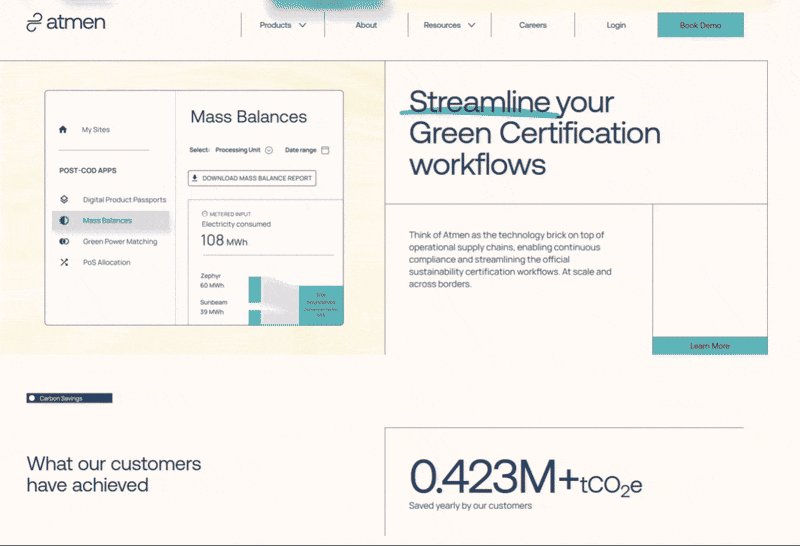Click the Carbon Savings tag
Image resolution: width=800 pixels, height=546 pixels.
(x=69, y=398)
